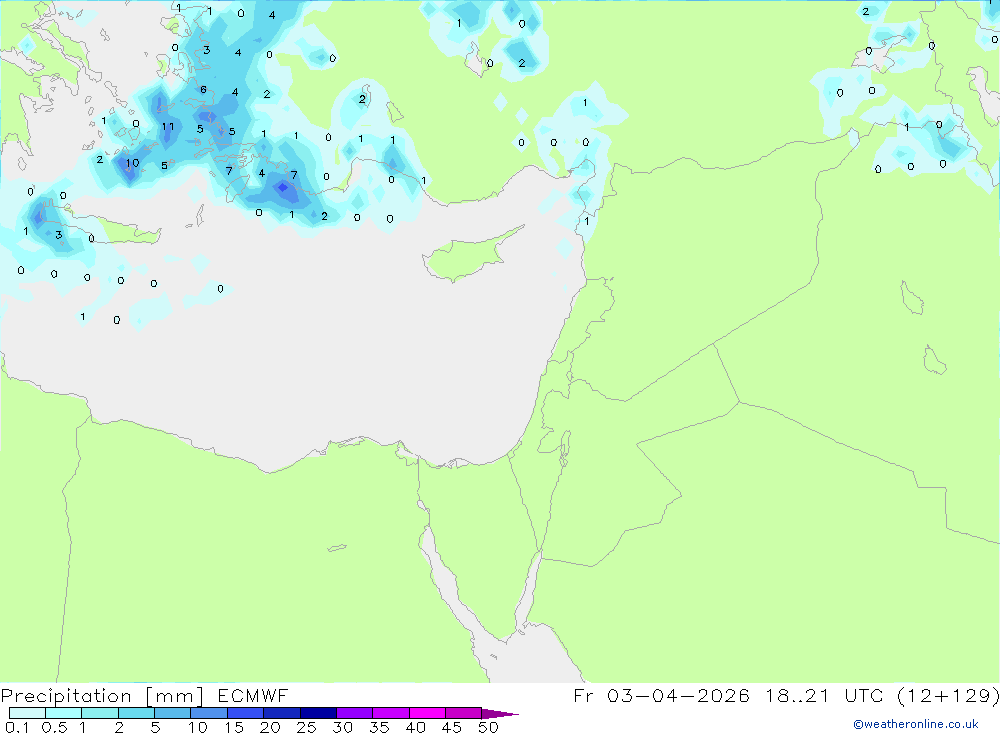Click the '(12+129)' forecast offset text
The height and width of the screenshot is (733, 1000).
949,695
